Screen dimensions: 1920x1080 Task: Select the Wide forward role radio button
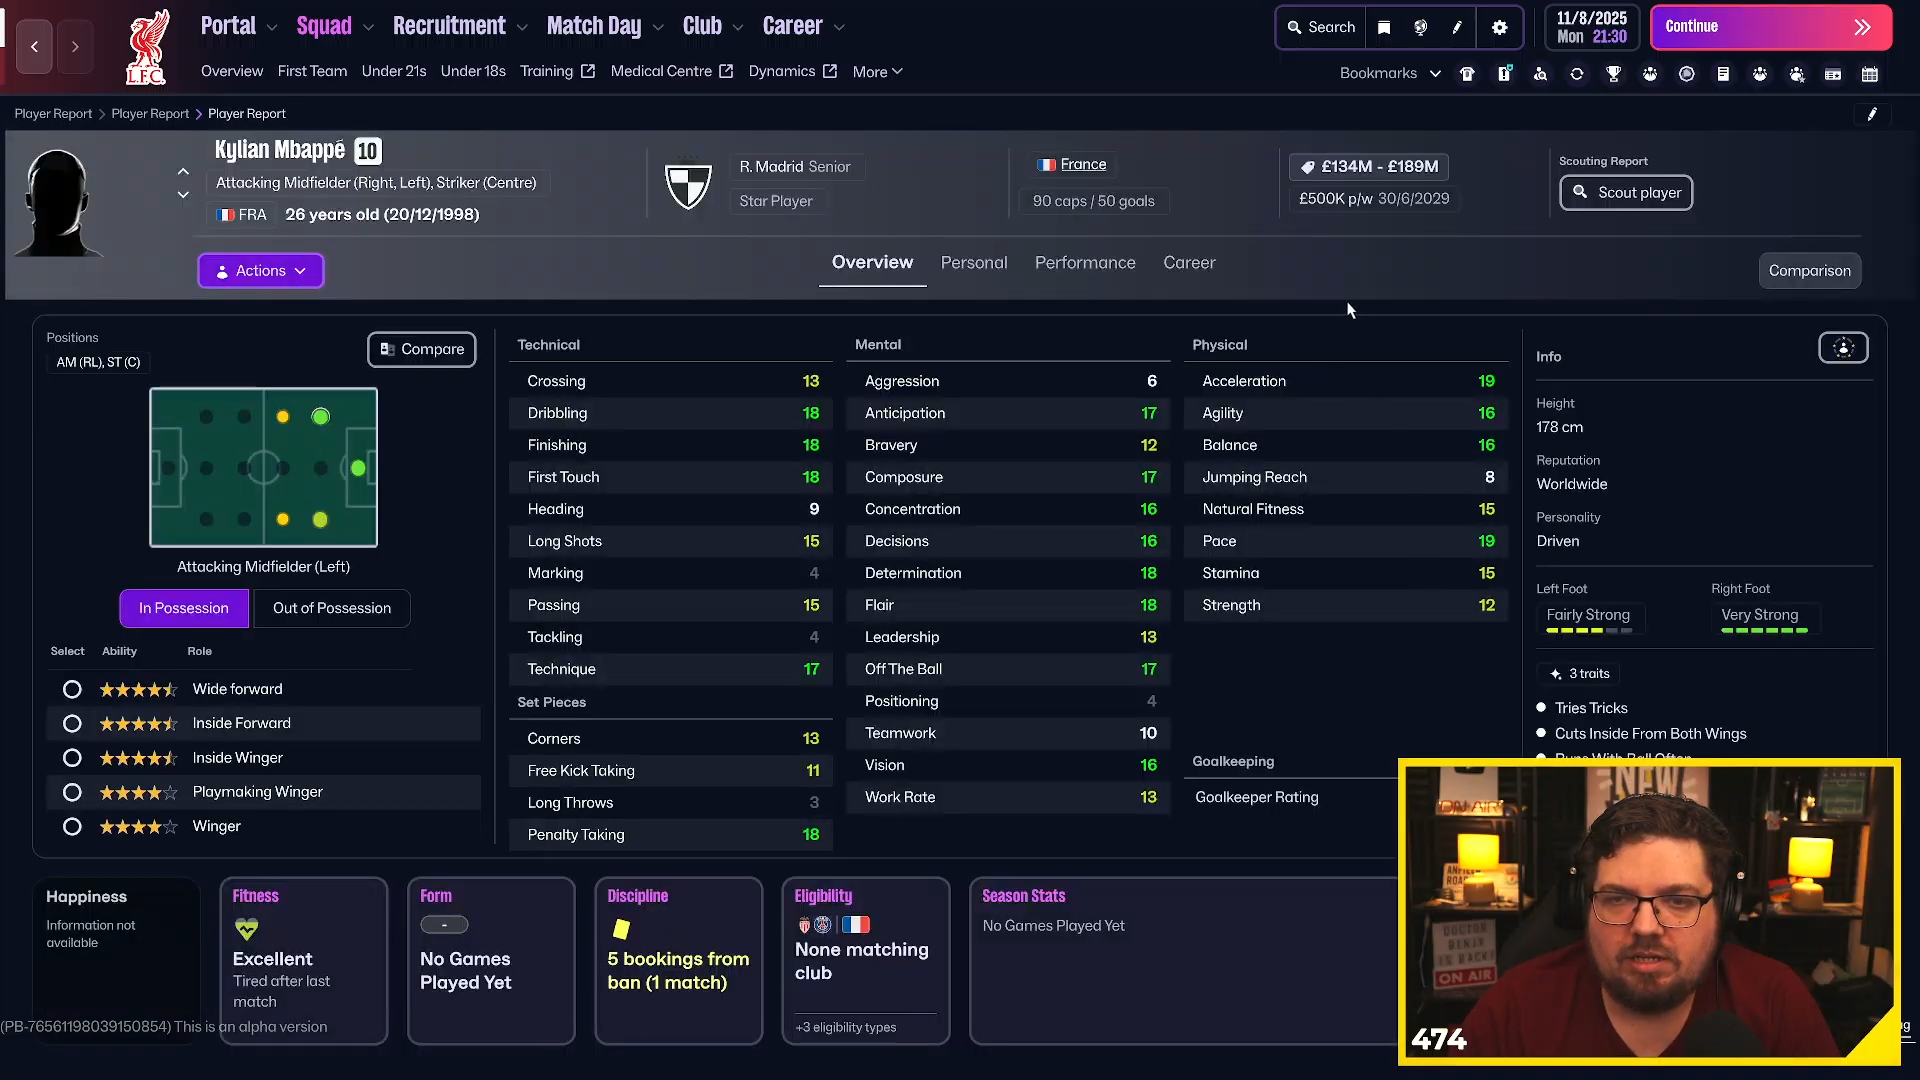pyautogui.click(x=72, y=689)
